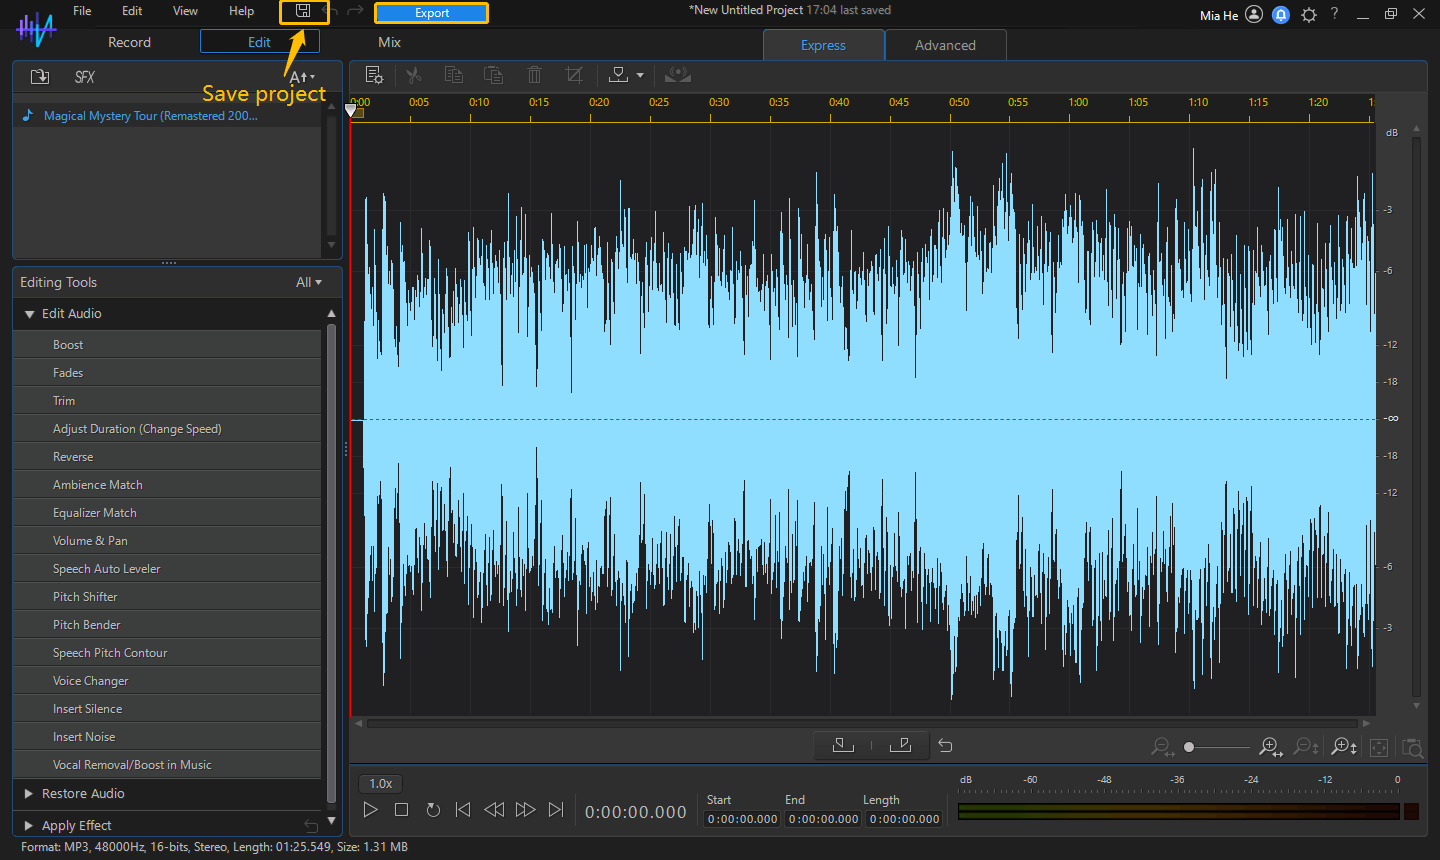
Task: Open the media sort options (A↑)
Action: click(302, 77)
